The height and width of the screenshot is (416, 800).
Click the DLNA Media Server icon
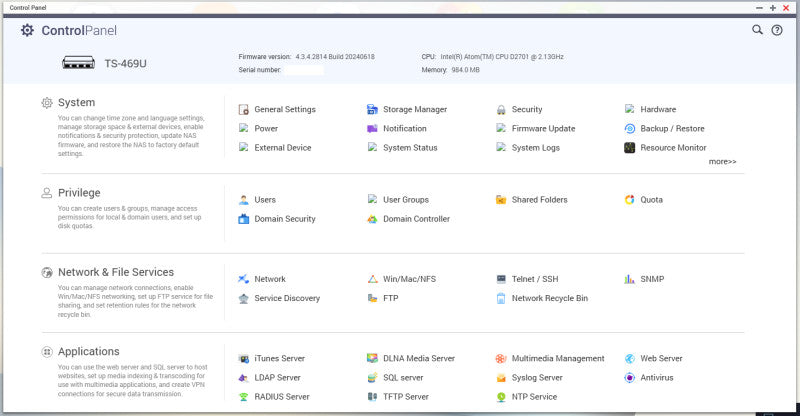coord(372,358)
